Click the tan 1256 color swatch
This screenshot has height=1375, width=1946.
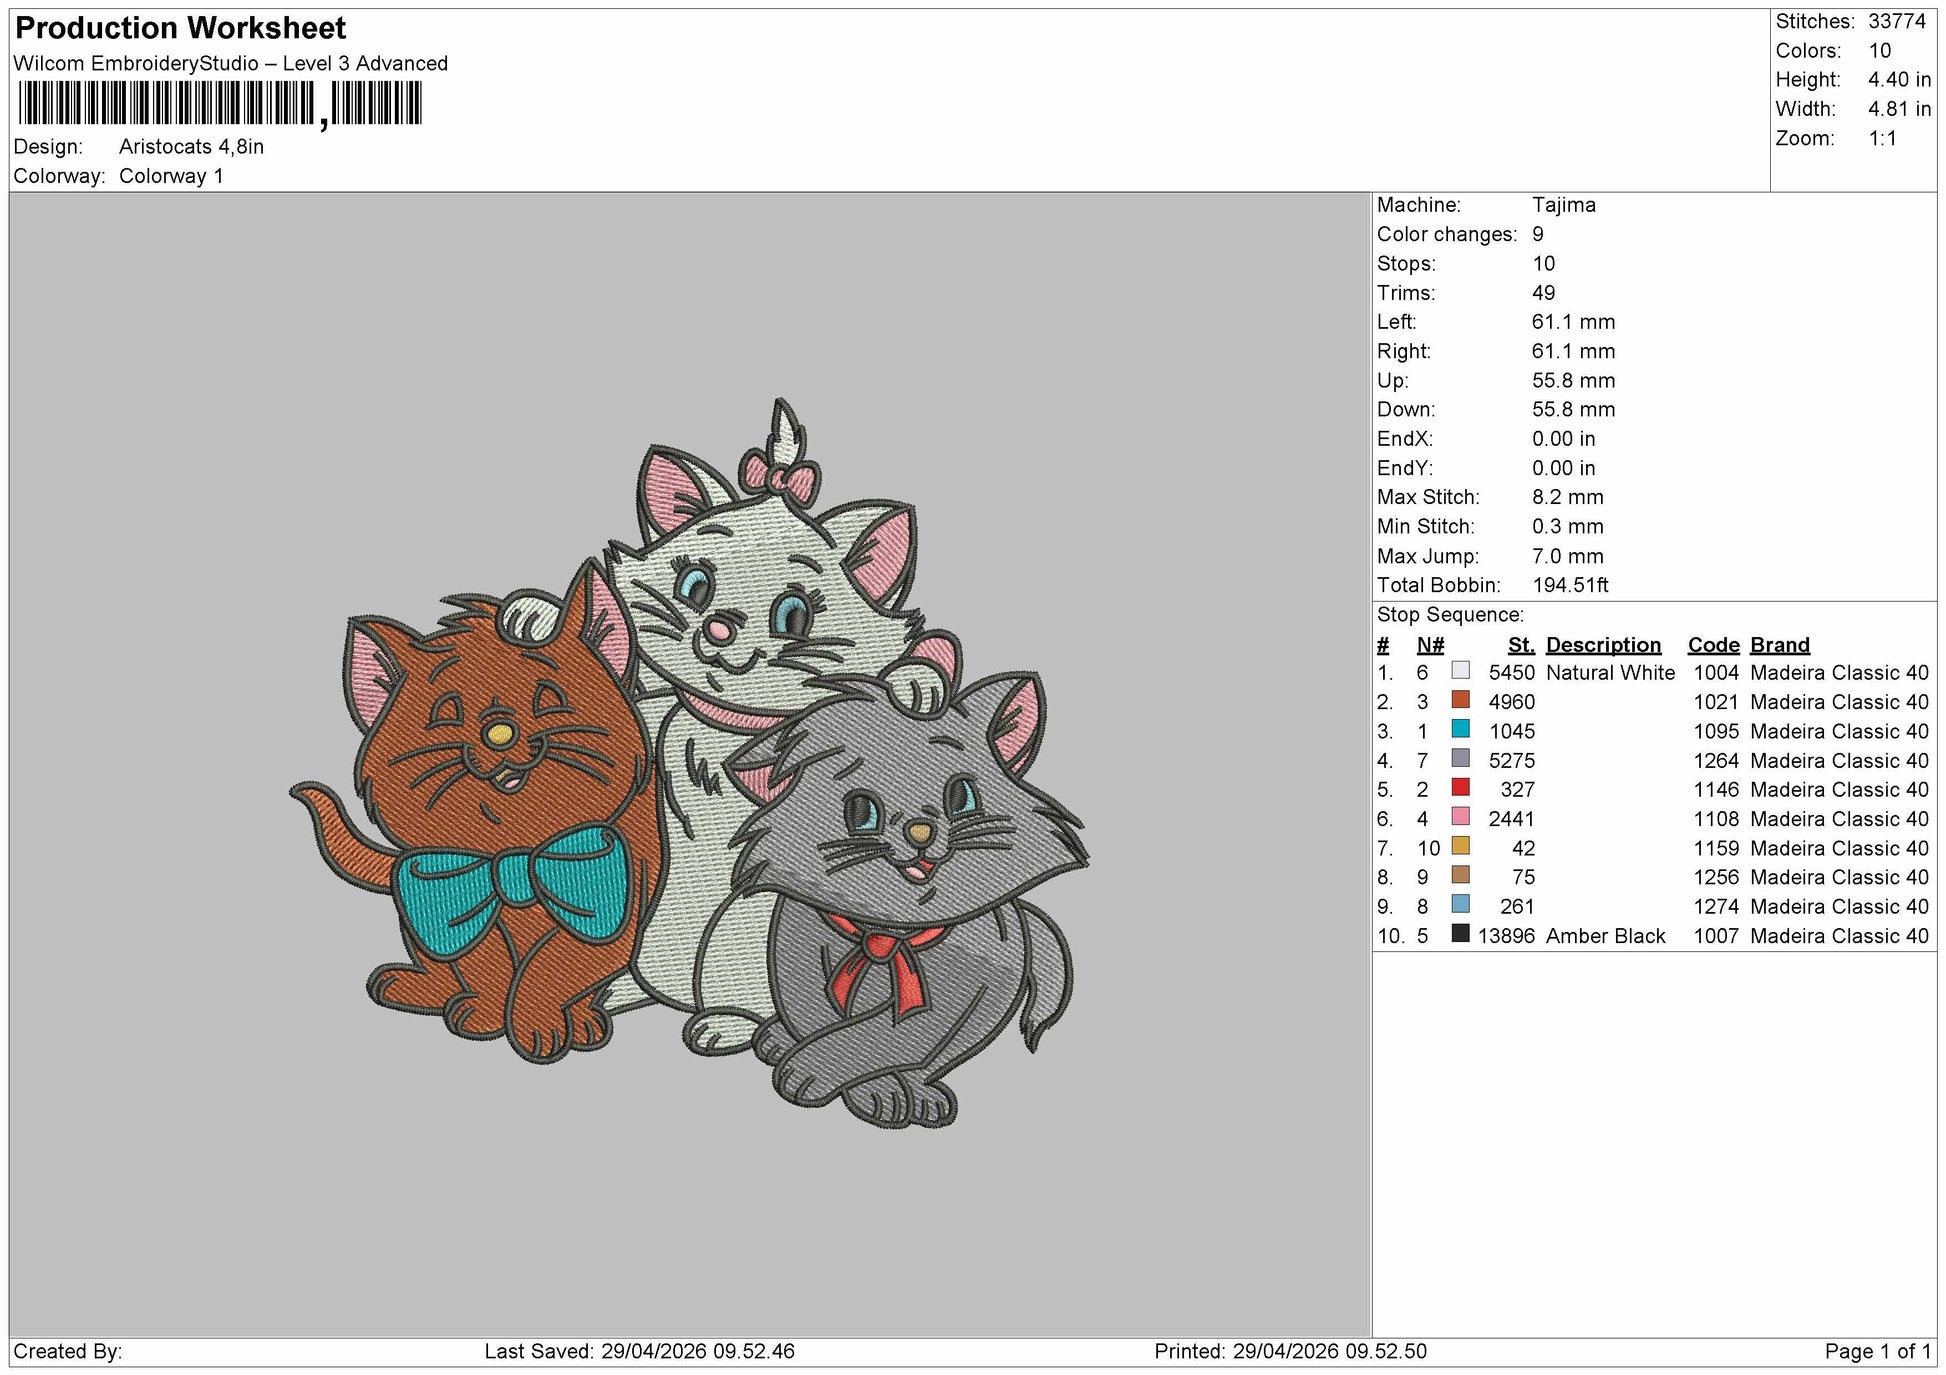coord(1460,875)
